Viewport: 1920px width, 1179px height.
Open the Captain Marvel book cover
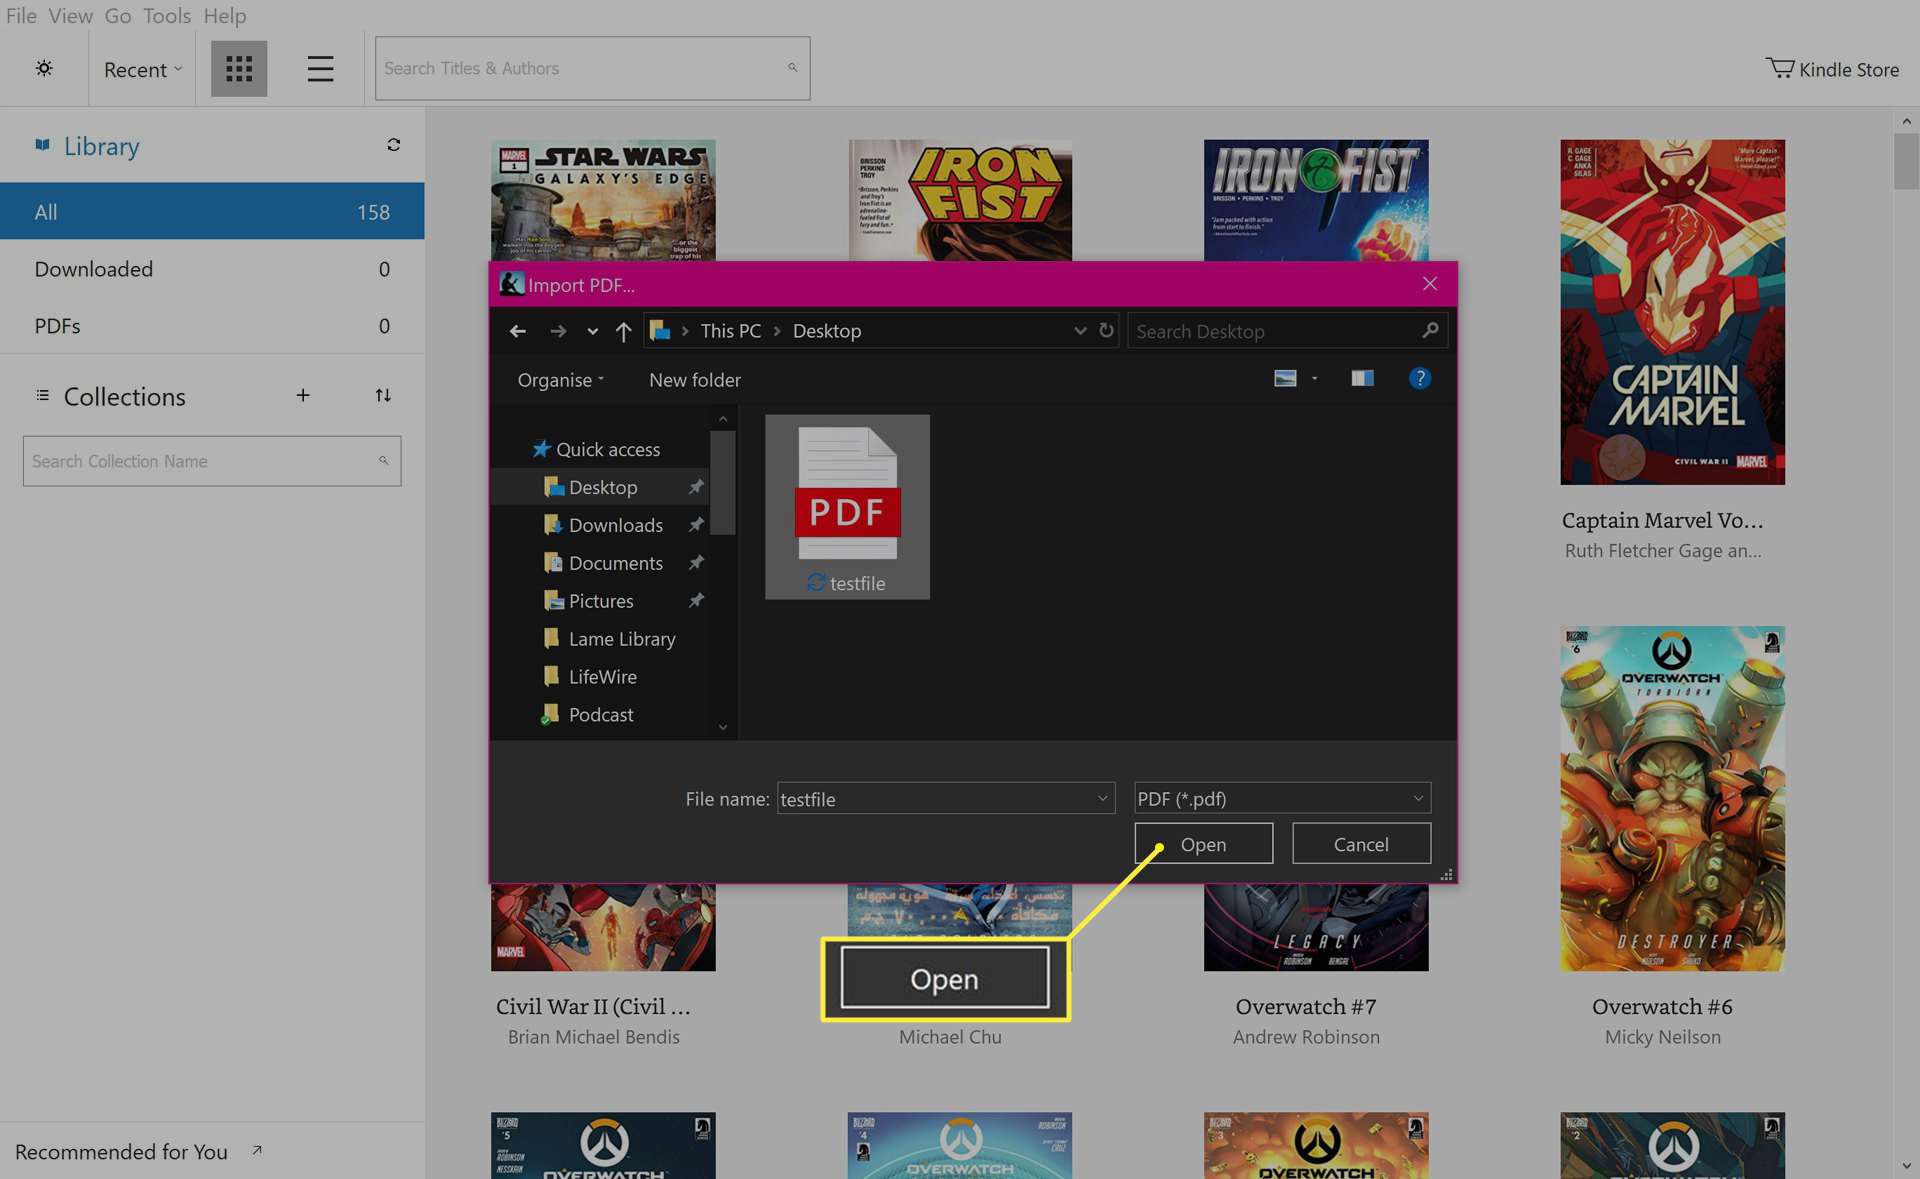click(x=1672, y=312)
